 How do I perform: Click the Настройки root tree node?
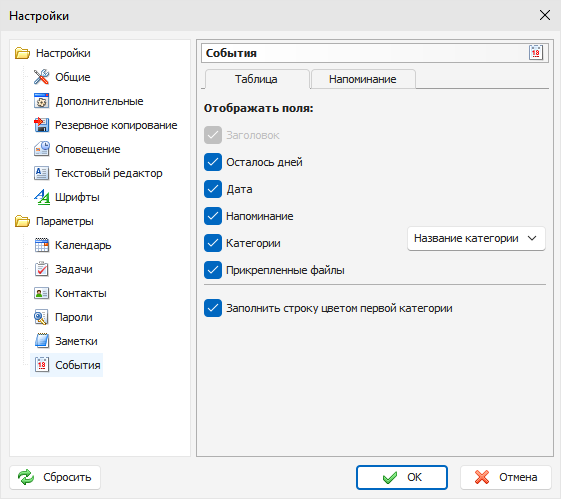[63, 53]
